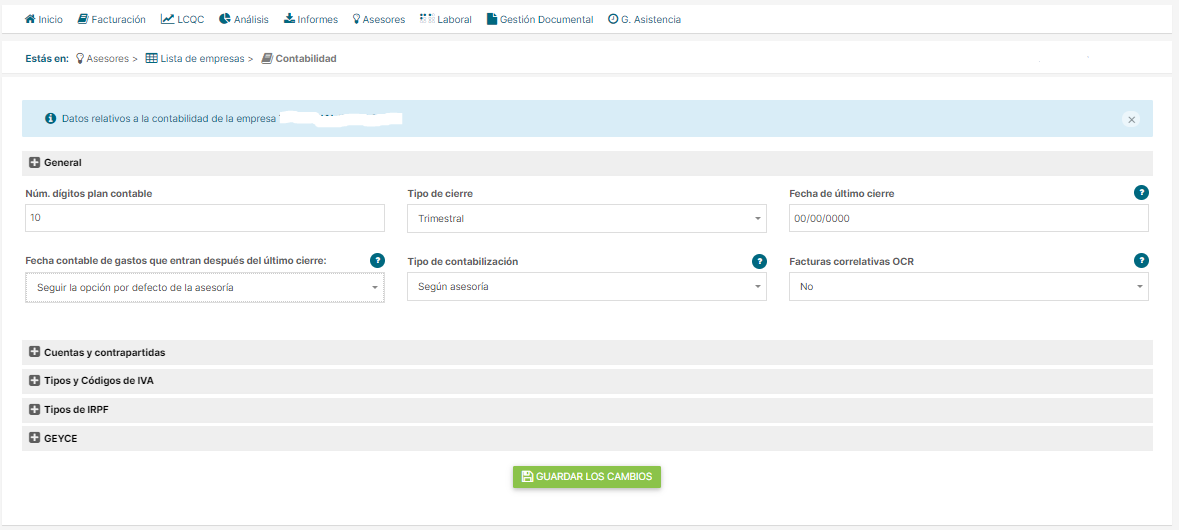Open the Gestión Documental menu
This screenshot has height=530, width=1179.
540,19
